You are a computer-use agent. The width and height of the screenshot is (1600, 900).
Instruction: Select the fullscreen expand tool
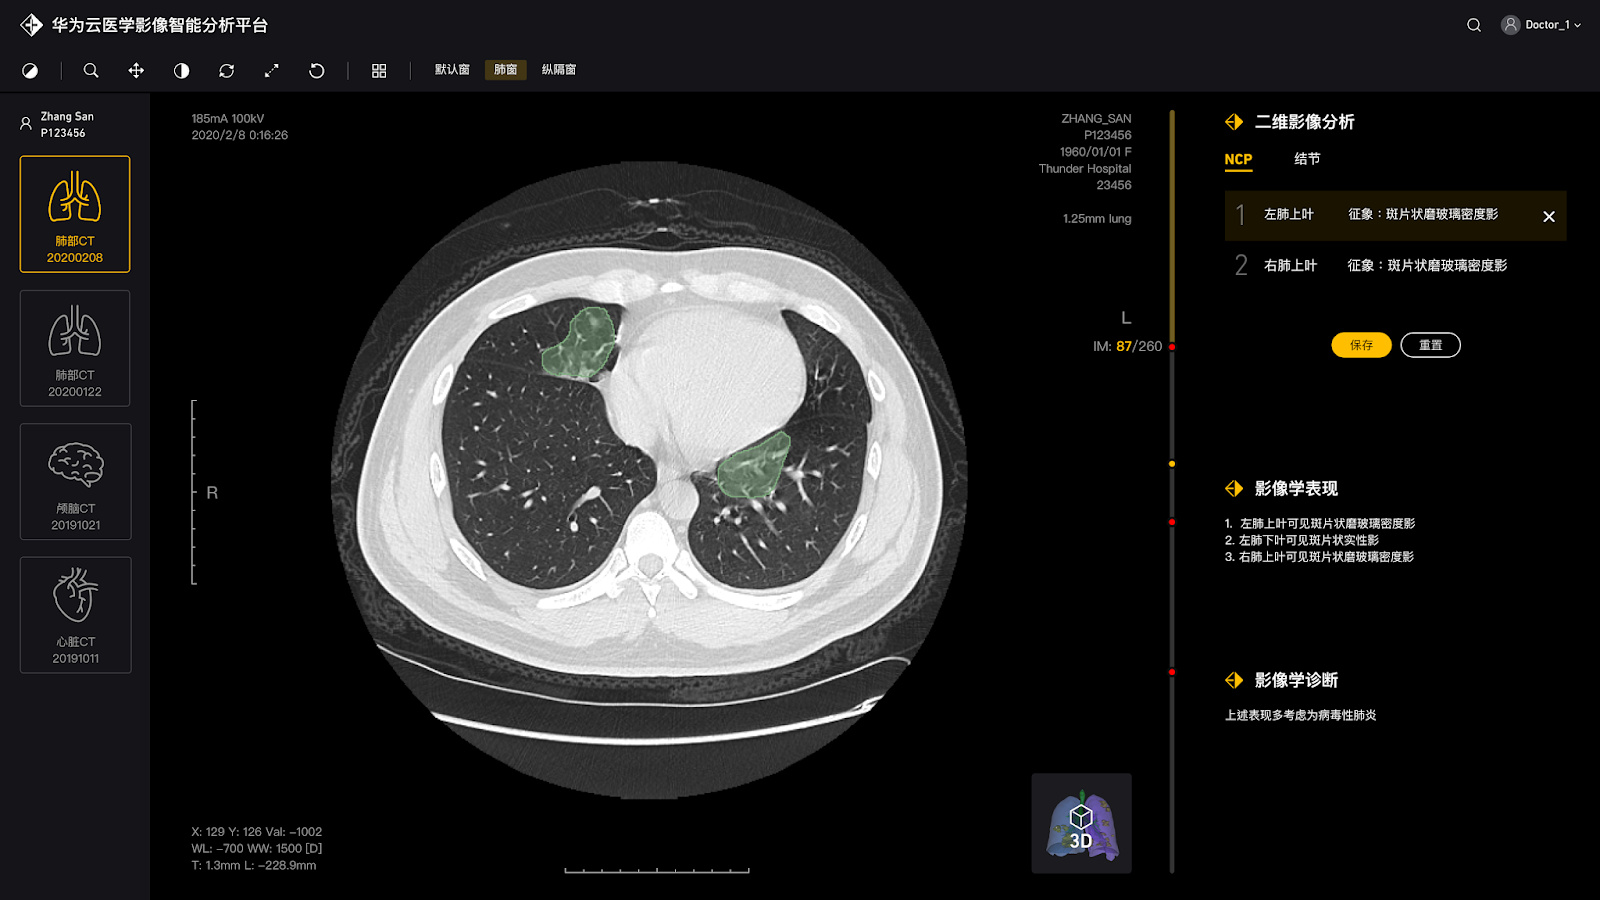271,71
